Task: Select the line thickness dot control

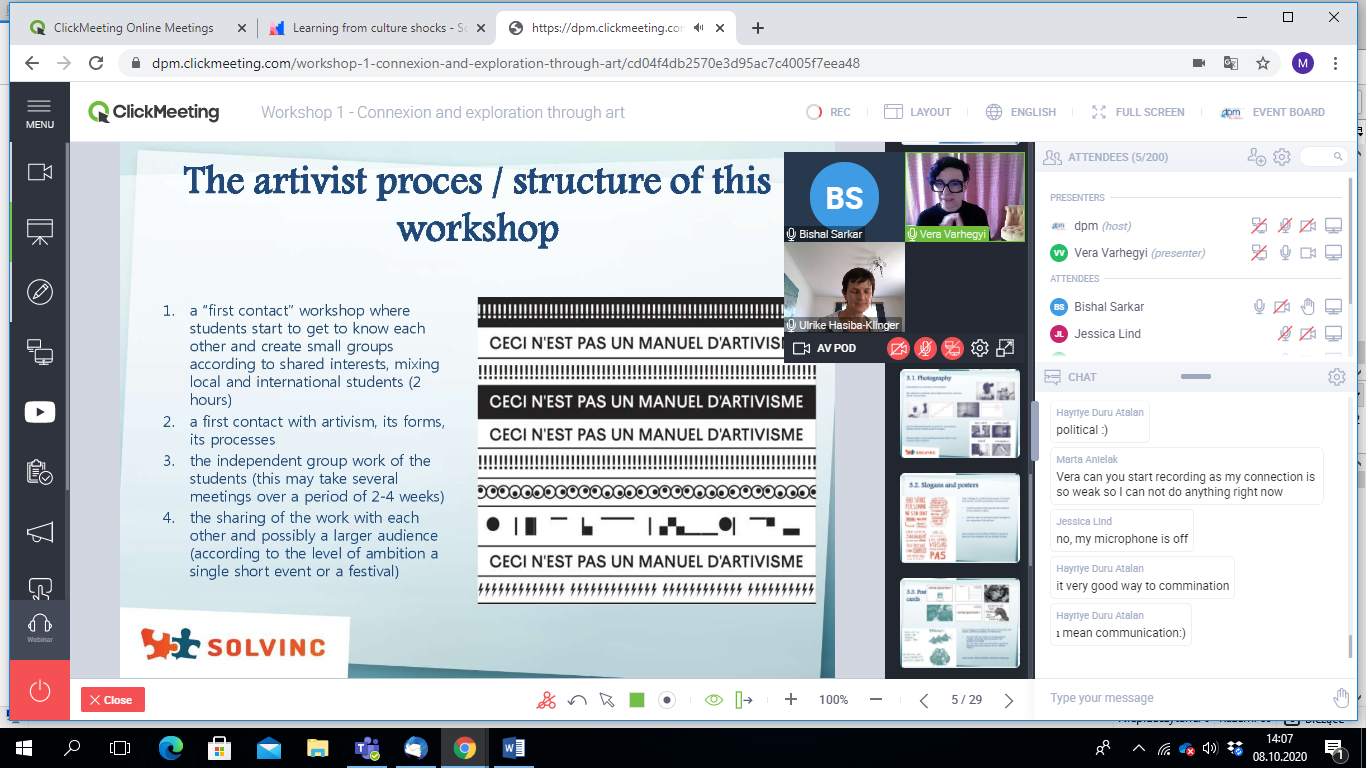Action: pyautogui.click(x=667, y=700)
